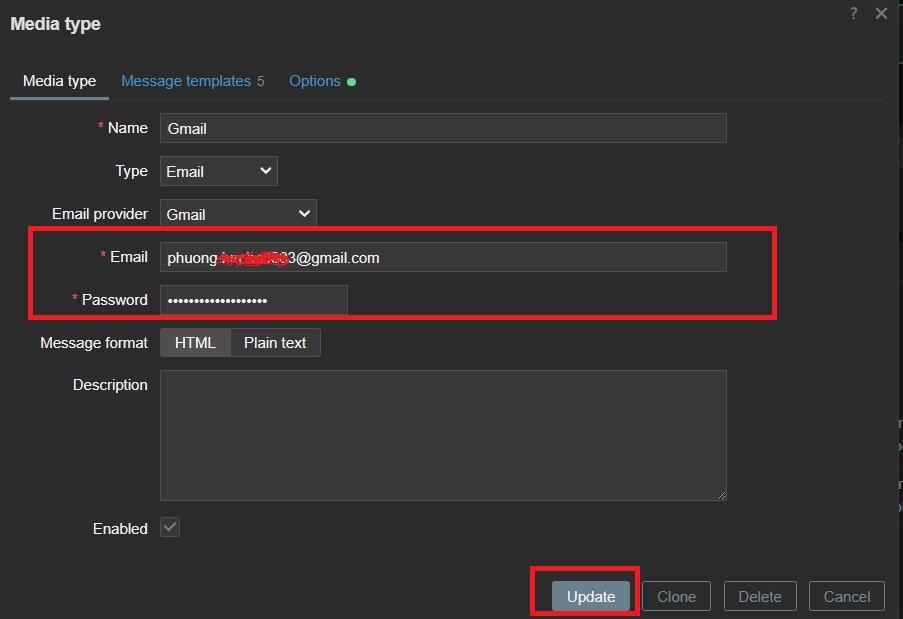Select the Media type tab

coord(59,81)
